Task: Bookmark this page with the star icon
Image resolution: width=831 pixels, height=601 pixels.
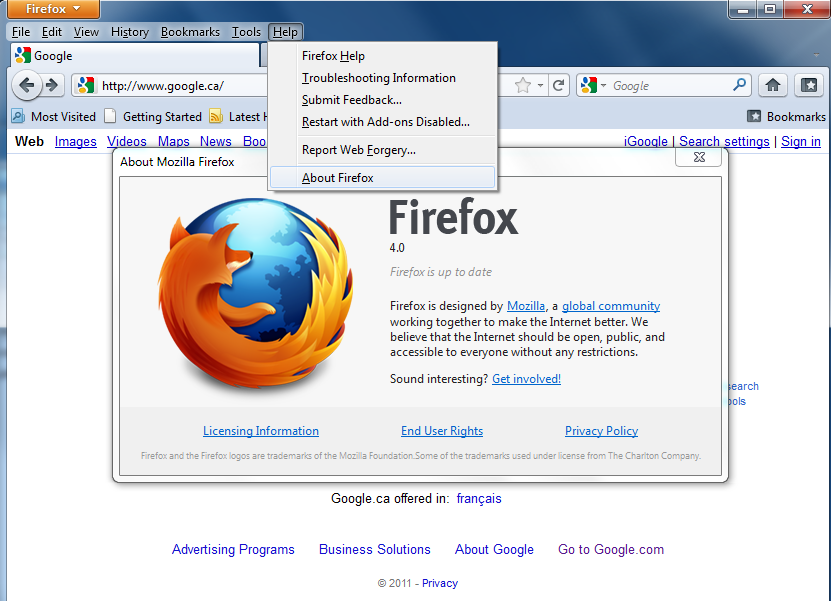Action: tap(523, 85)
